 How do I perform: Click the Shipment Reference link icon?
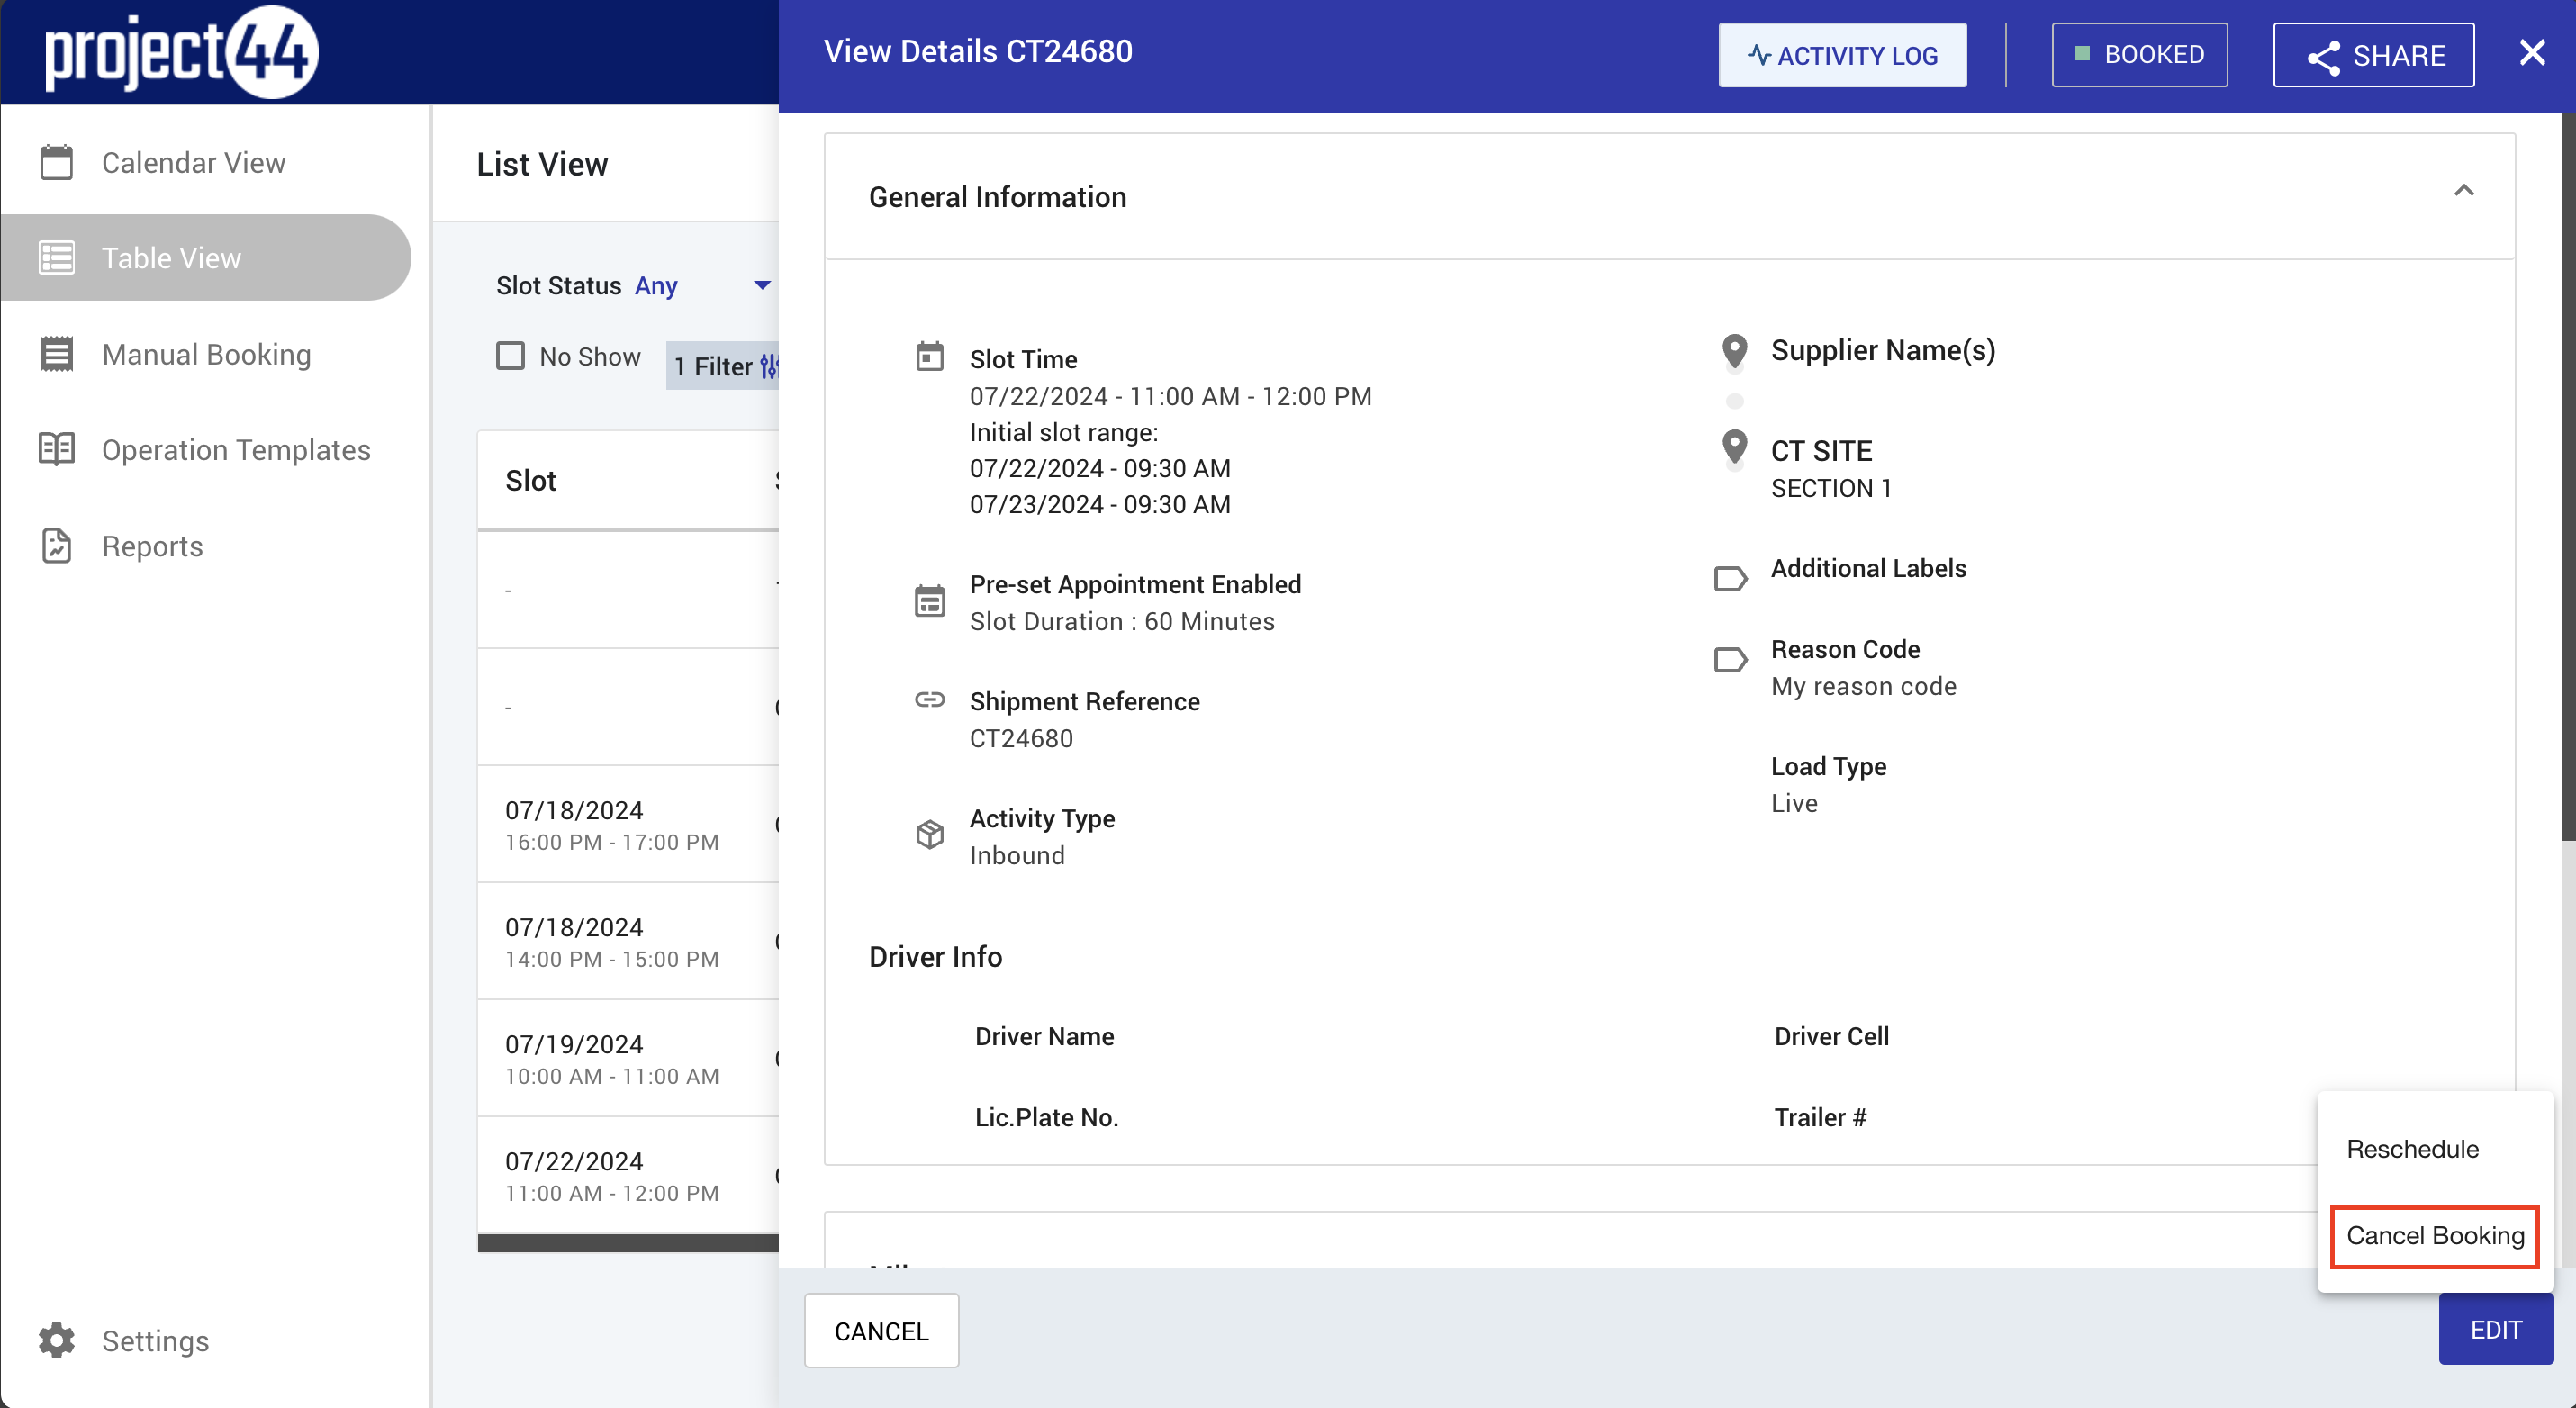click(x=930, y=700)
